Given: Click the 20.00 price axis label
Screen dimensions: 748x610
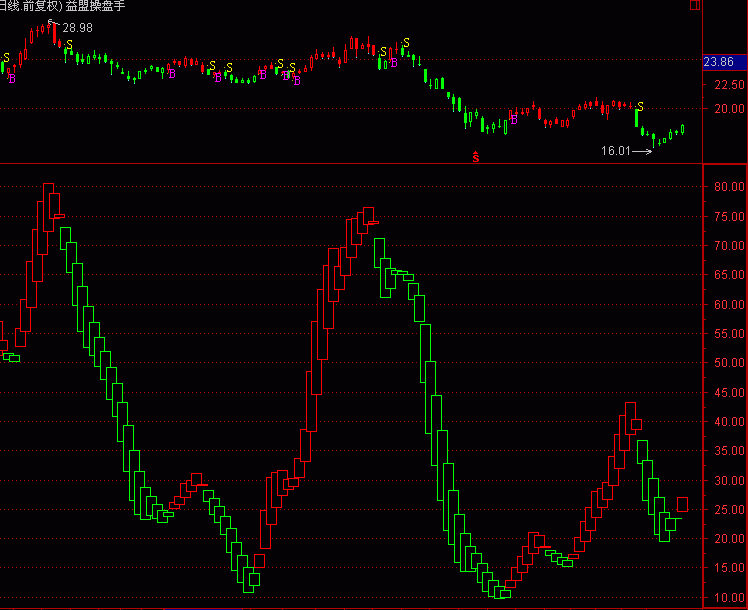Looking at the screenshot, I should point(729,109).
